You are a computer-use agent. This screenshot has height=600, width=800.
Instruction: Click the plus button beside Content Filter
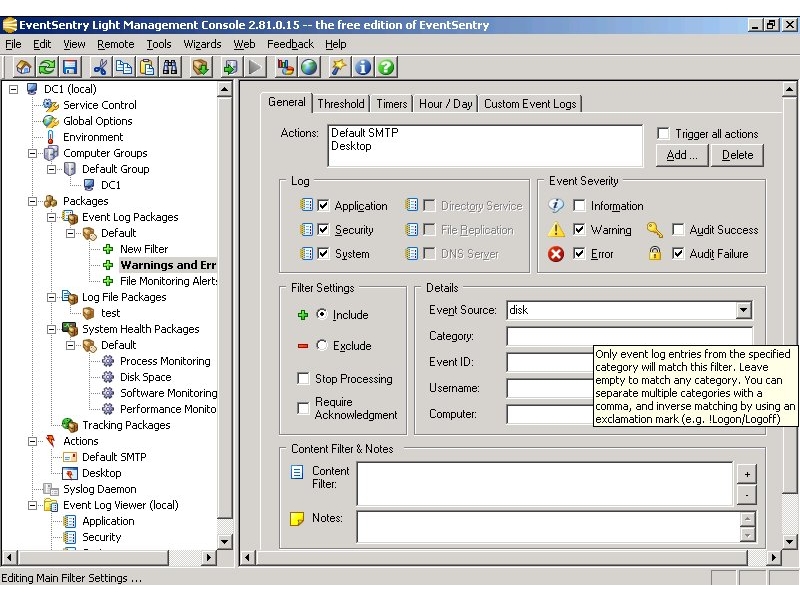point(747,474)
